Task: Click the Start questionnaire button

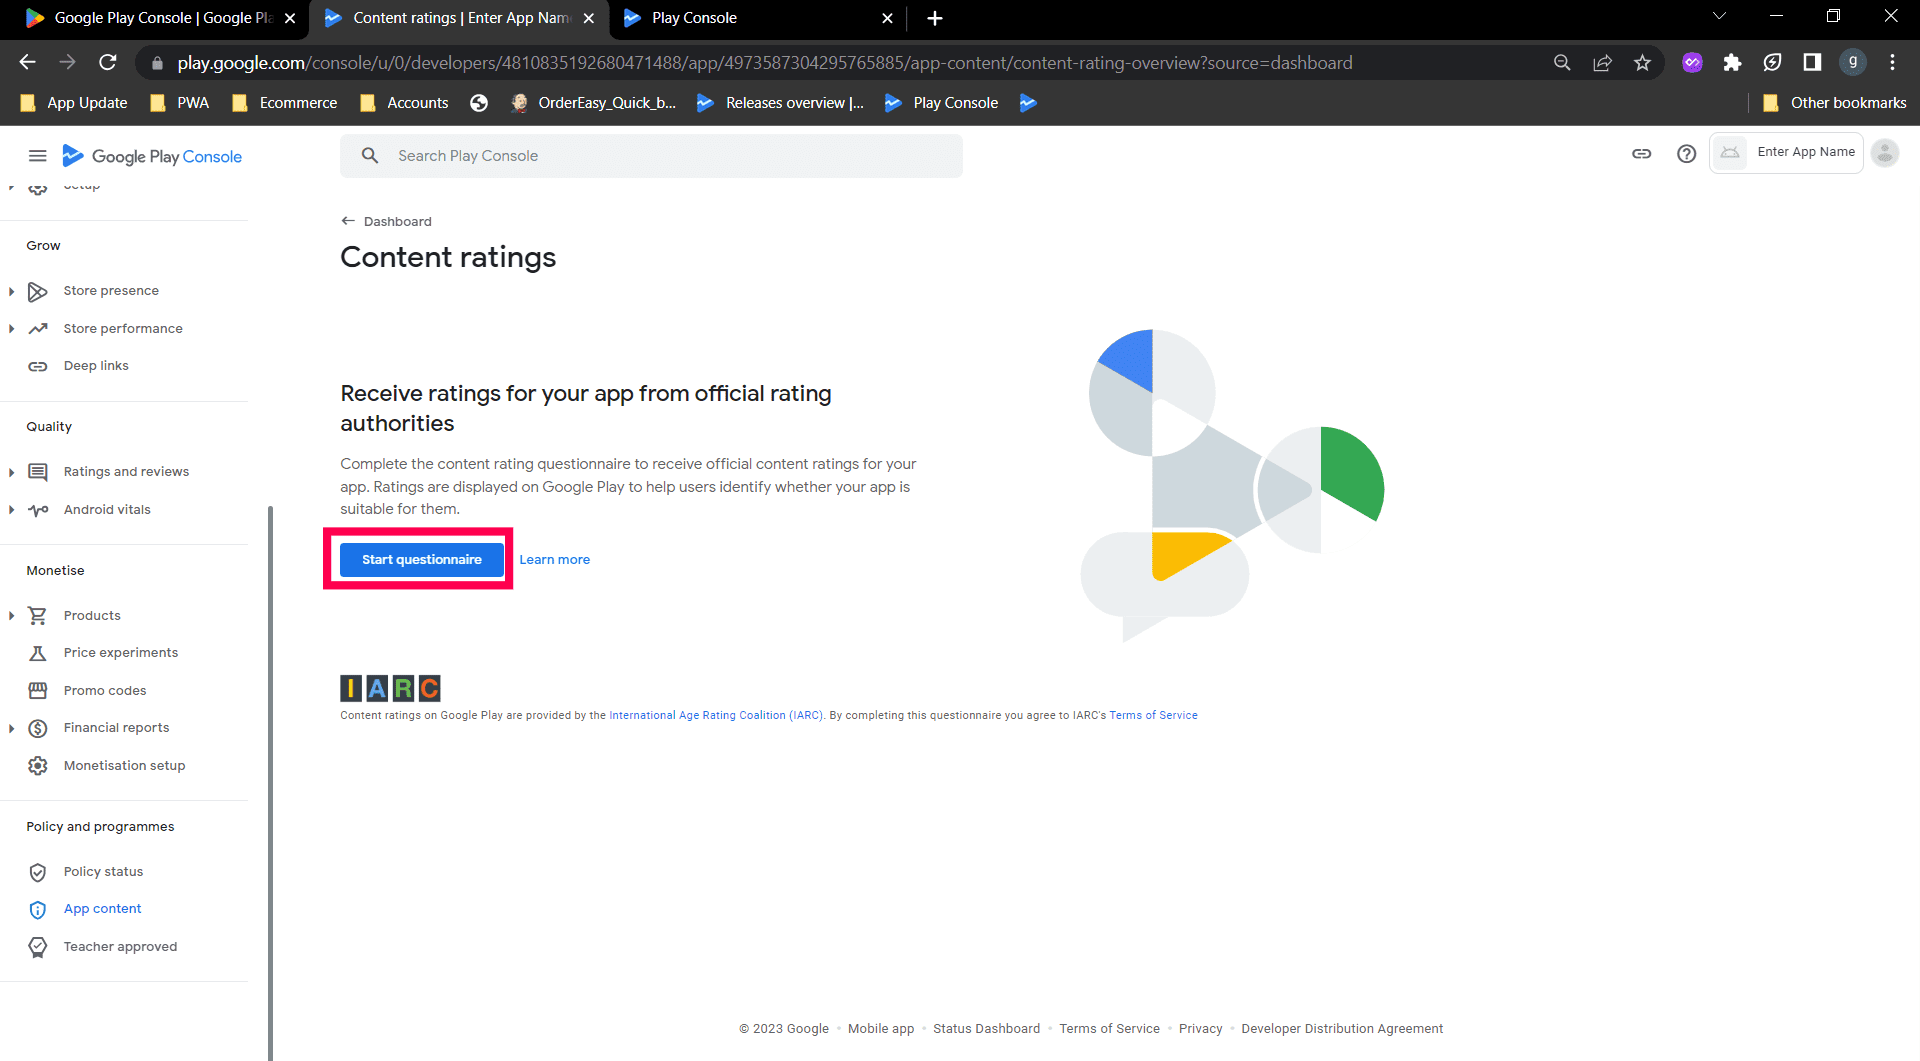Action: coord(421,560)
